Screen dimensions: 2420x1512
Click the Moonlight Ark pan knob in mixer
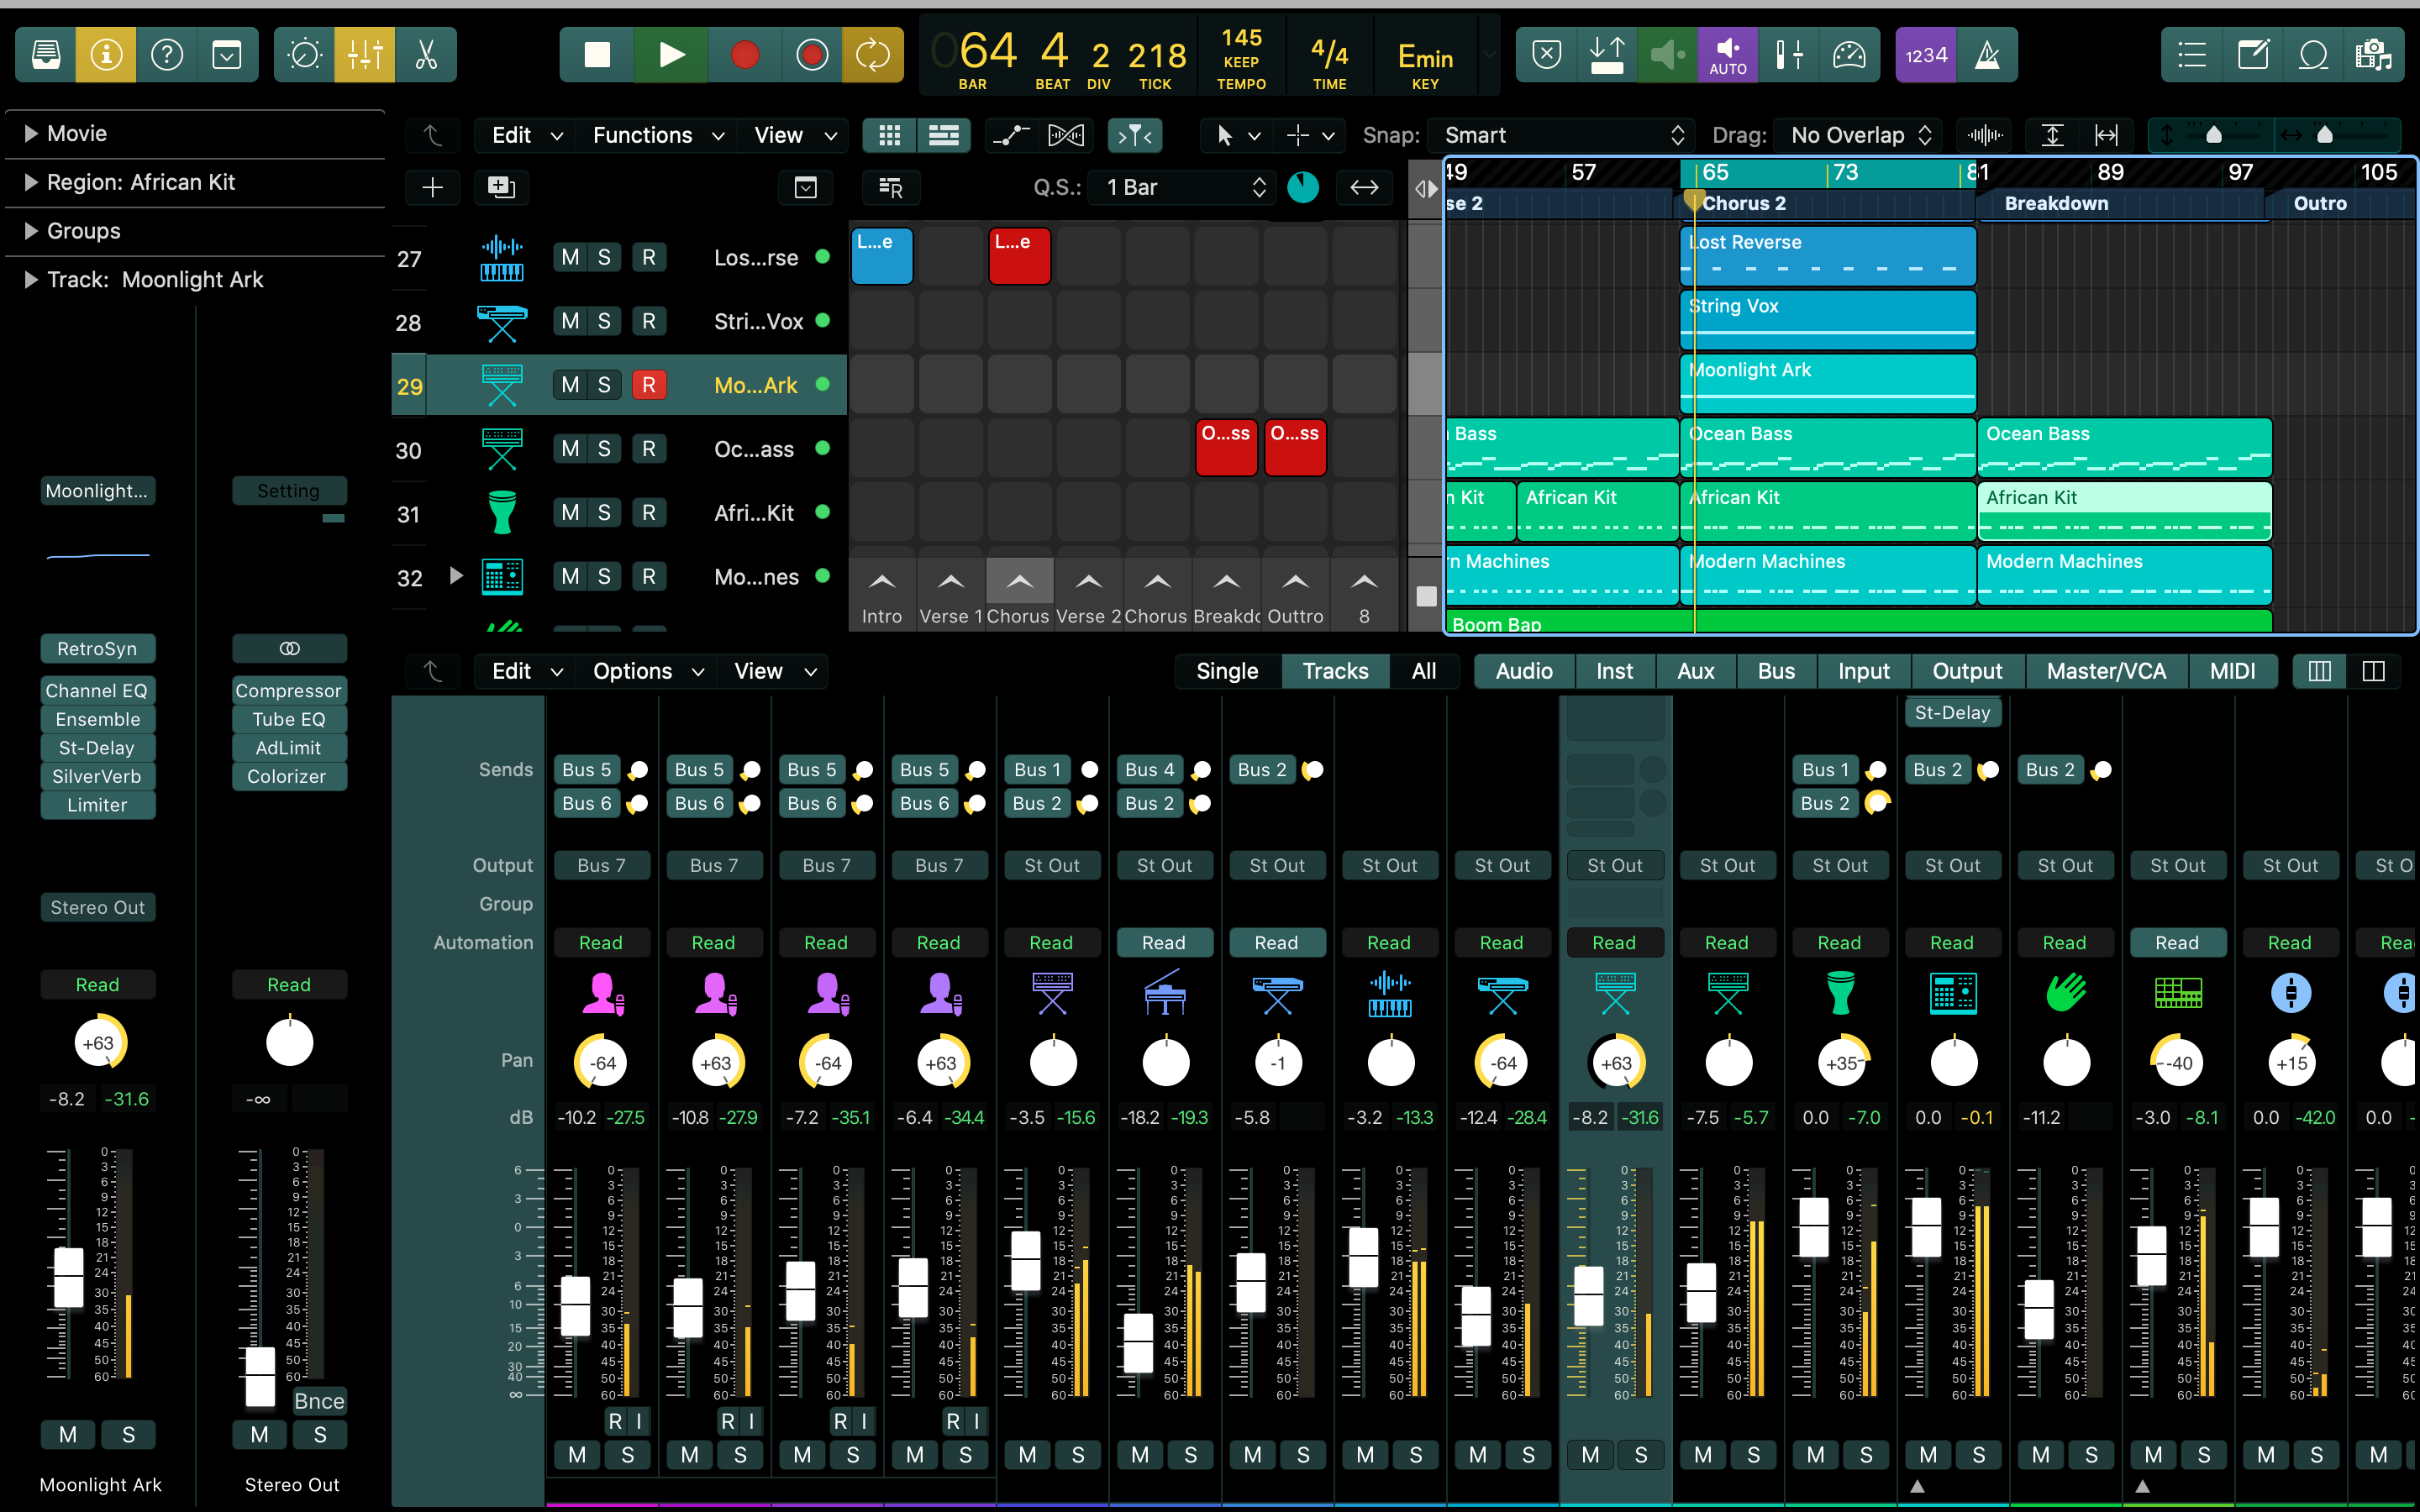[x=1615, y=1063]
